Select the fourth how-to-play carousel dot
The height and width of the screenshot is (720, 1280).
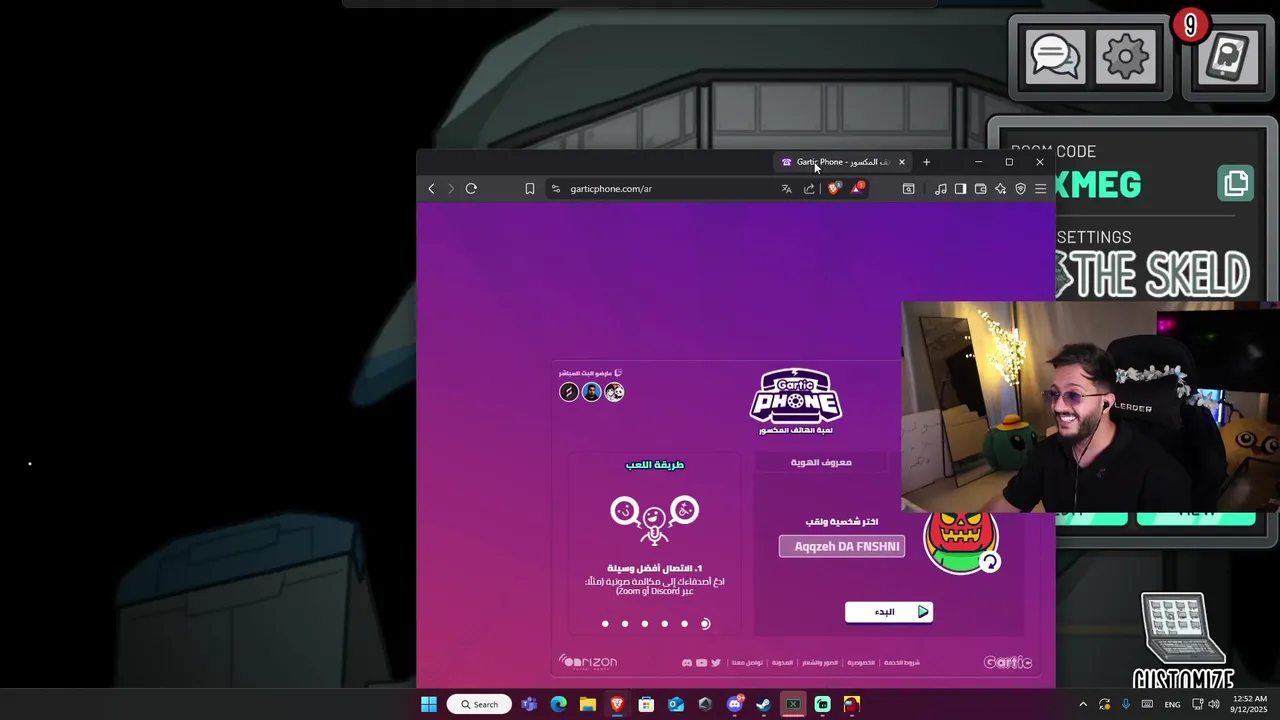665,624
